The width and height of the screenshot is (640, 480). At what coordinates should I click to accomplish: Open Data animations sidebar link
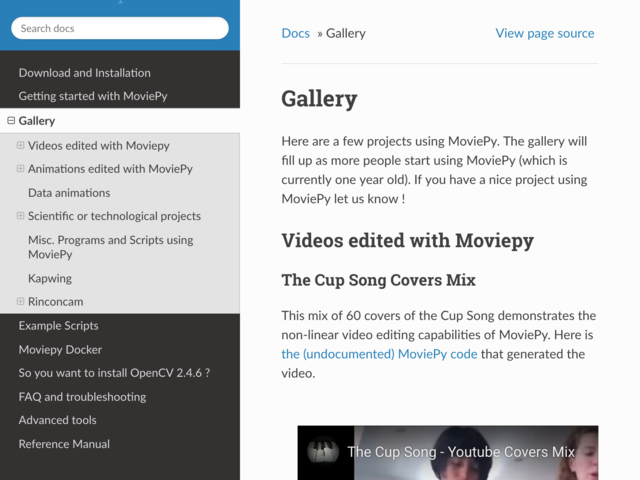click(x=69, y=193)
